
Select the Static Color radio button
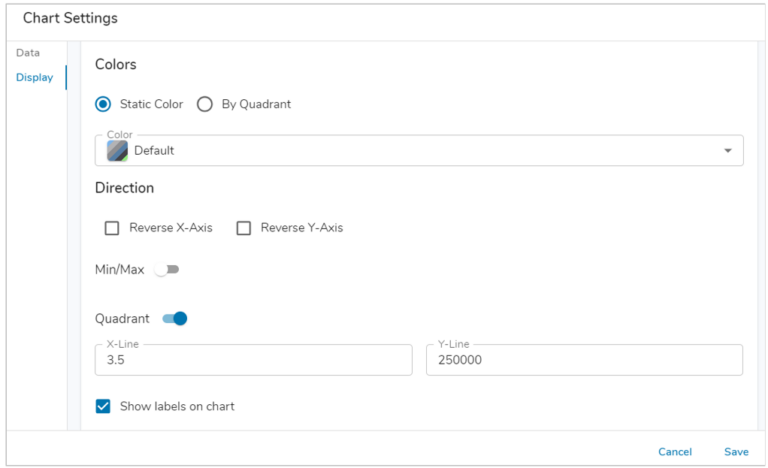[x=103, y=104]
